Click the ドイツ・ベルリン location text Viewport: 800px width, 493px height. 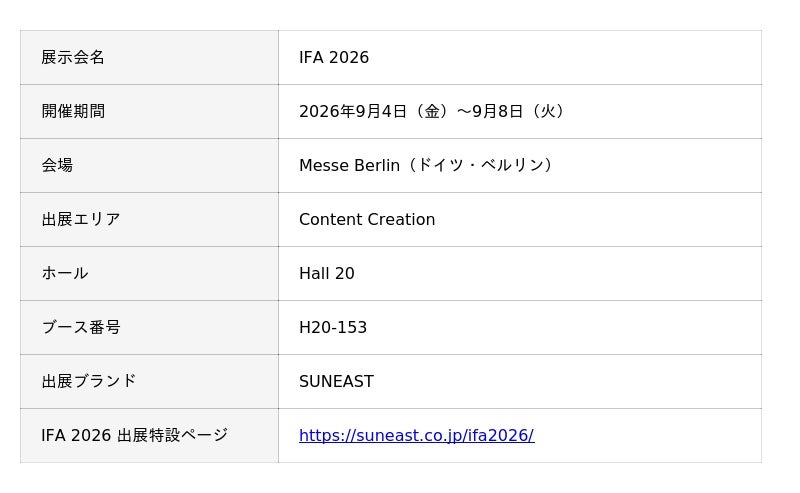pos(481,165)
